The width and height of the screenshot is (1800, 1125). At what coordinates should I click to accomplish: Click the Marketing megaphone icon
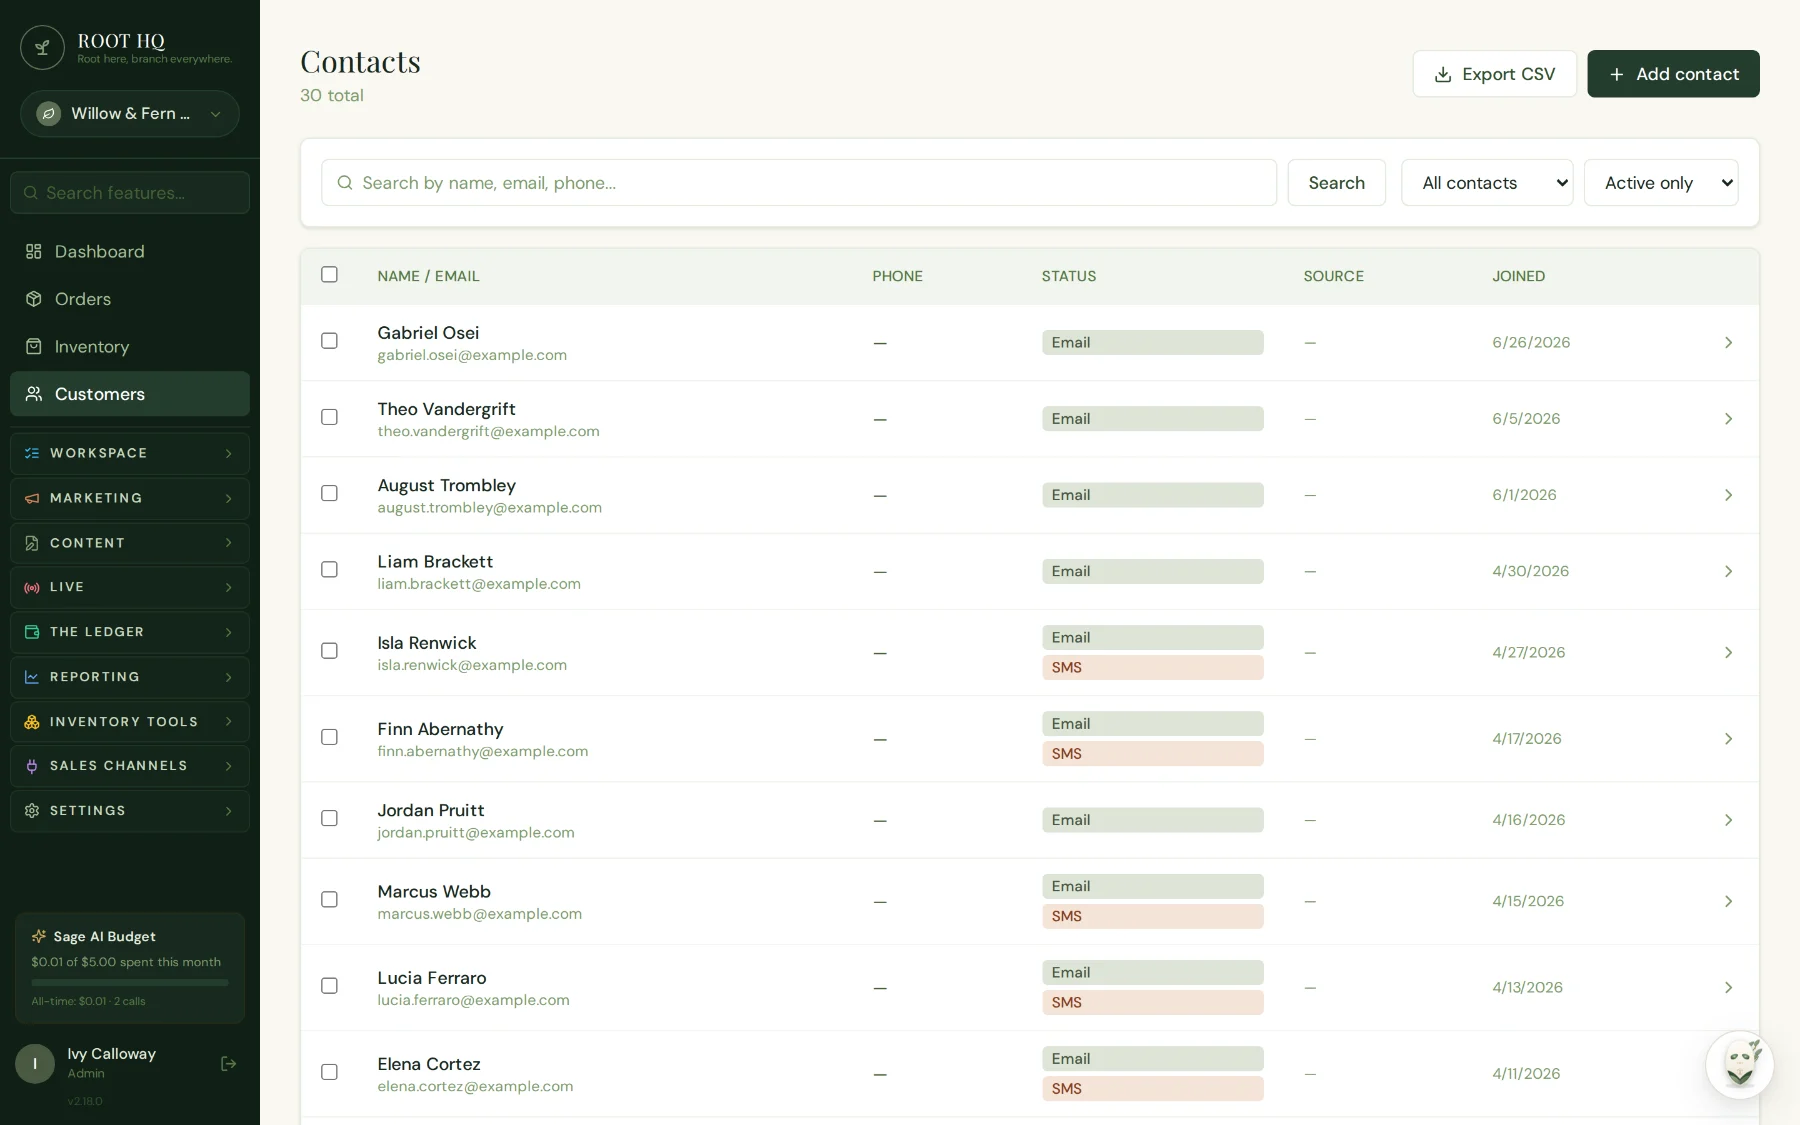click(32, 498)
